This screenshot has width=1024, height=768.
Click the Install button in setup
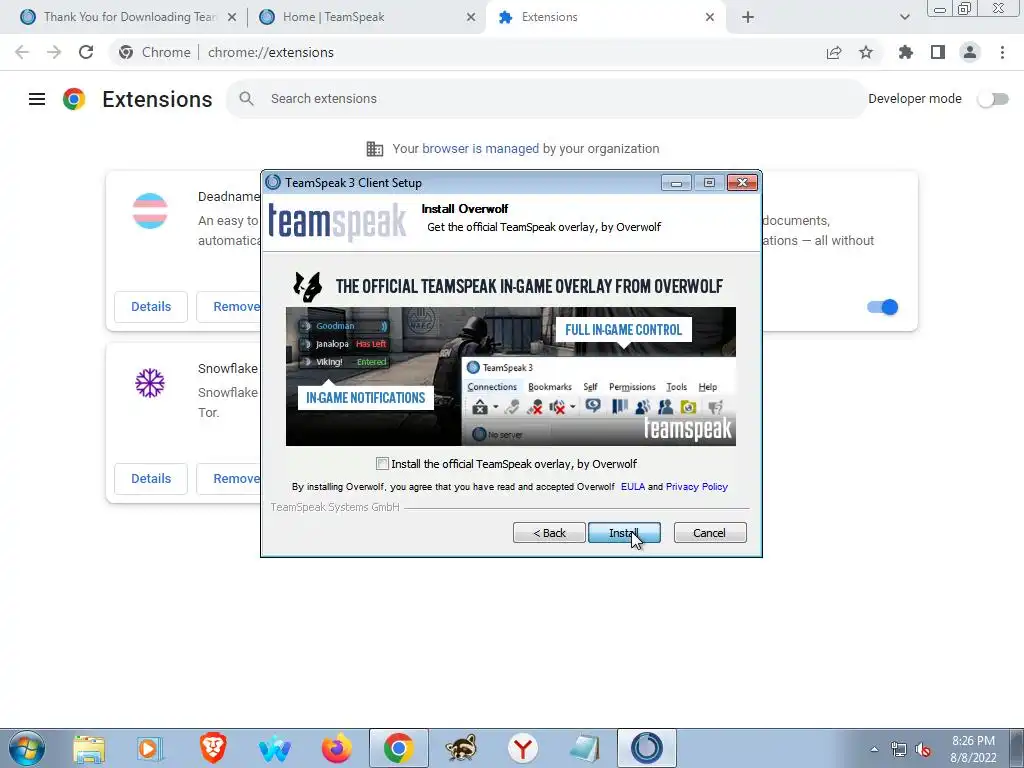[624, 533]
